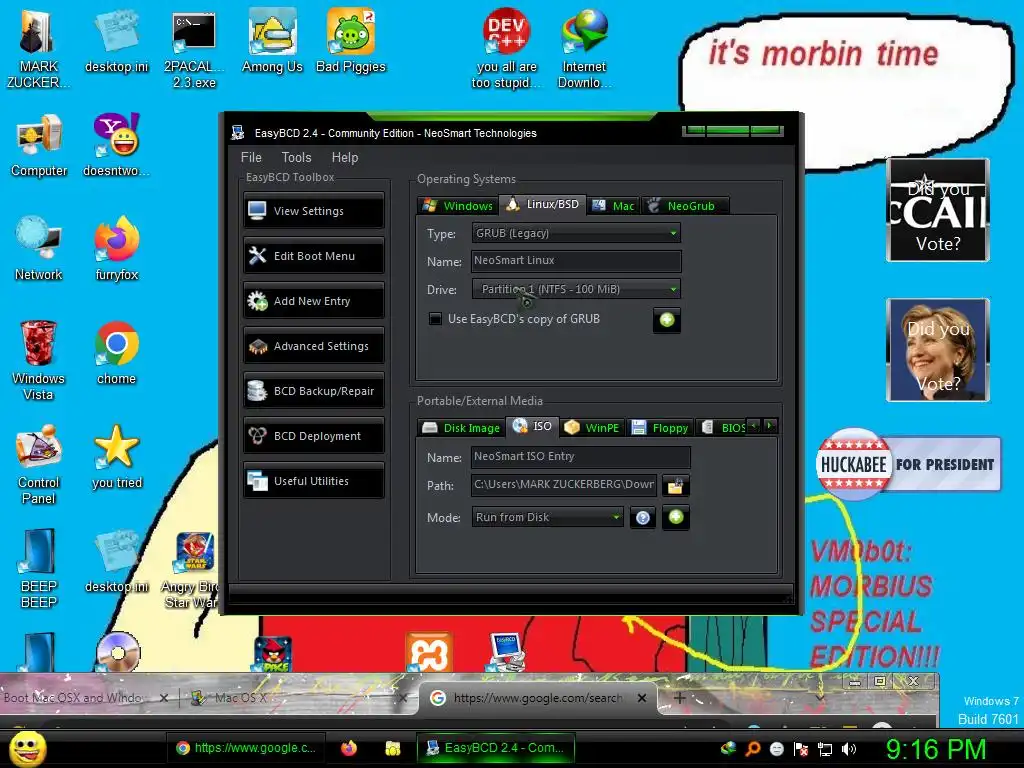Screen dimensions: 1024x768
Task: Click the EasyBCD 2.4 taskbar button
Action: point(496,748)
